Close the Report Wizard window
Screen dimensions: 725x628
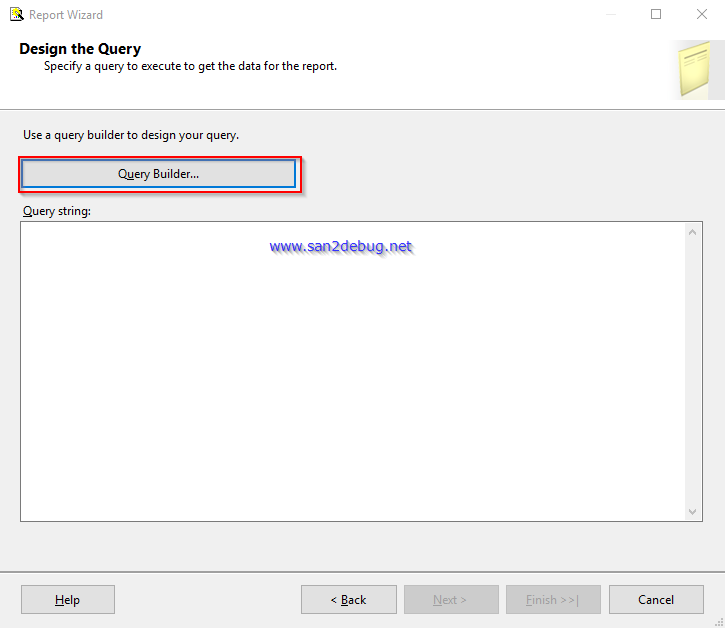(x=701, y=14)
